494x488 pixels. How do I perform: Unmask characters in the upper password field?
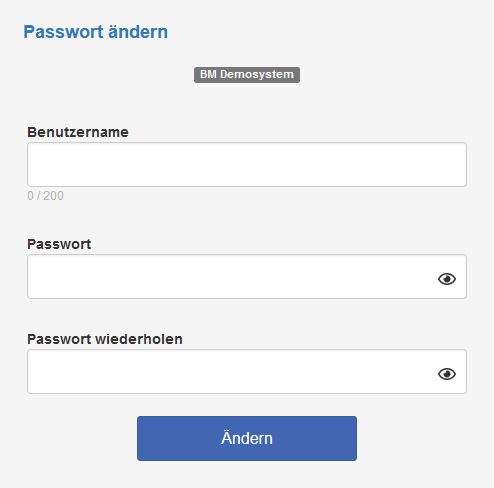click(x=447, y=279)
